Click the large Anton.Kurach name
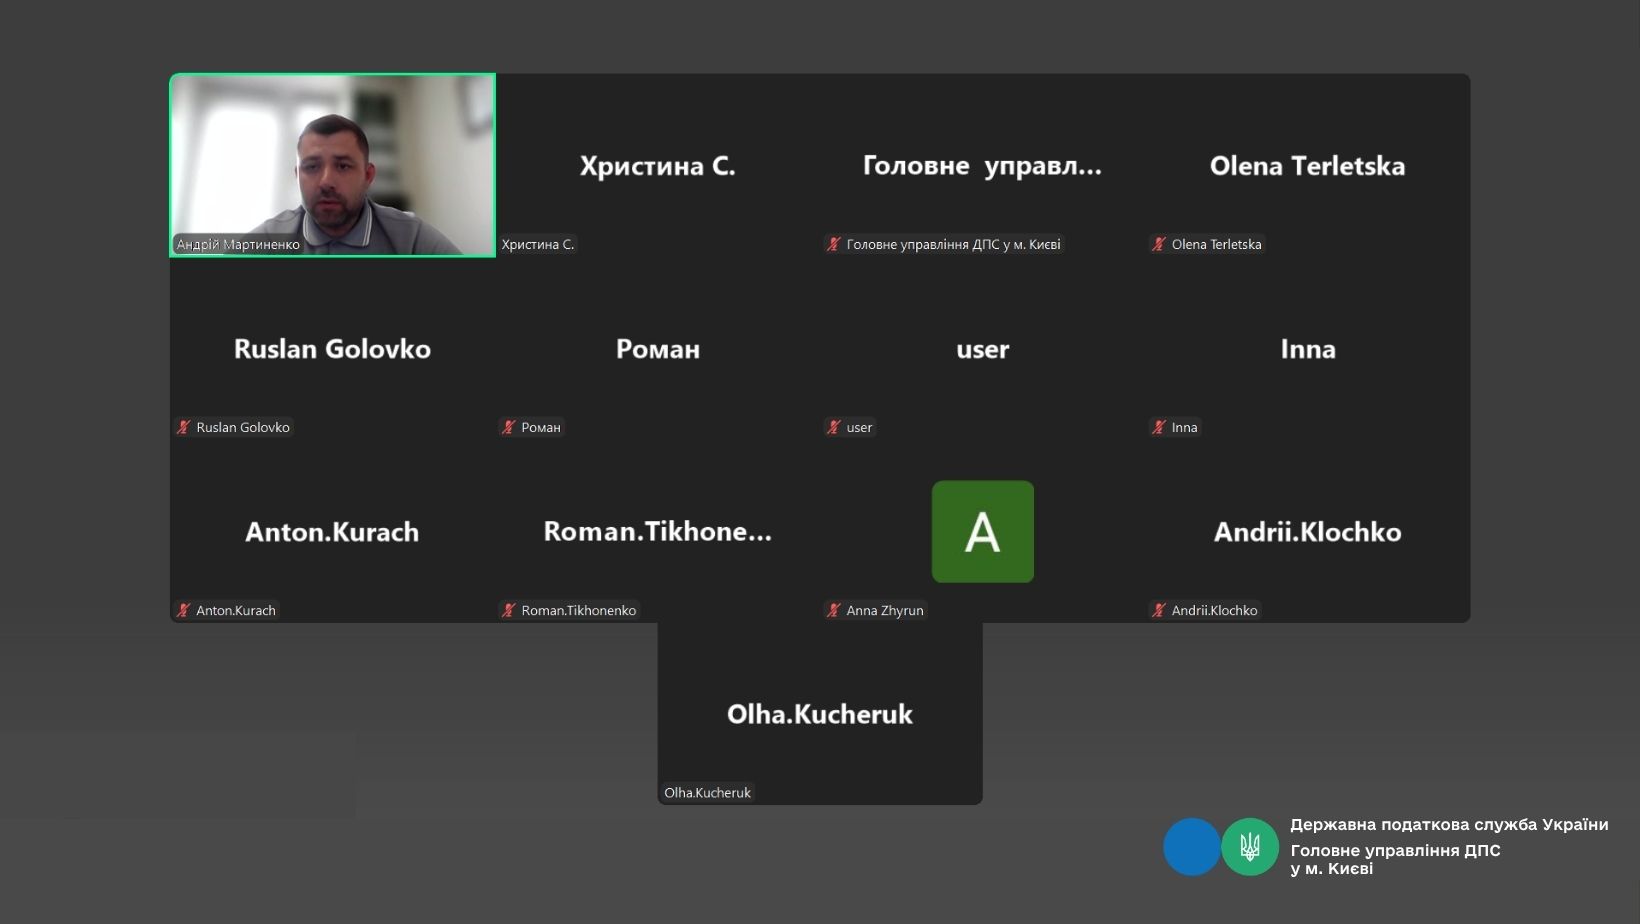Image resolution: width=1640 pixels, height=924 pixels. [x=332, y=532]
